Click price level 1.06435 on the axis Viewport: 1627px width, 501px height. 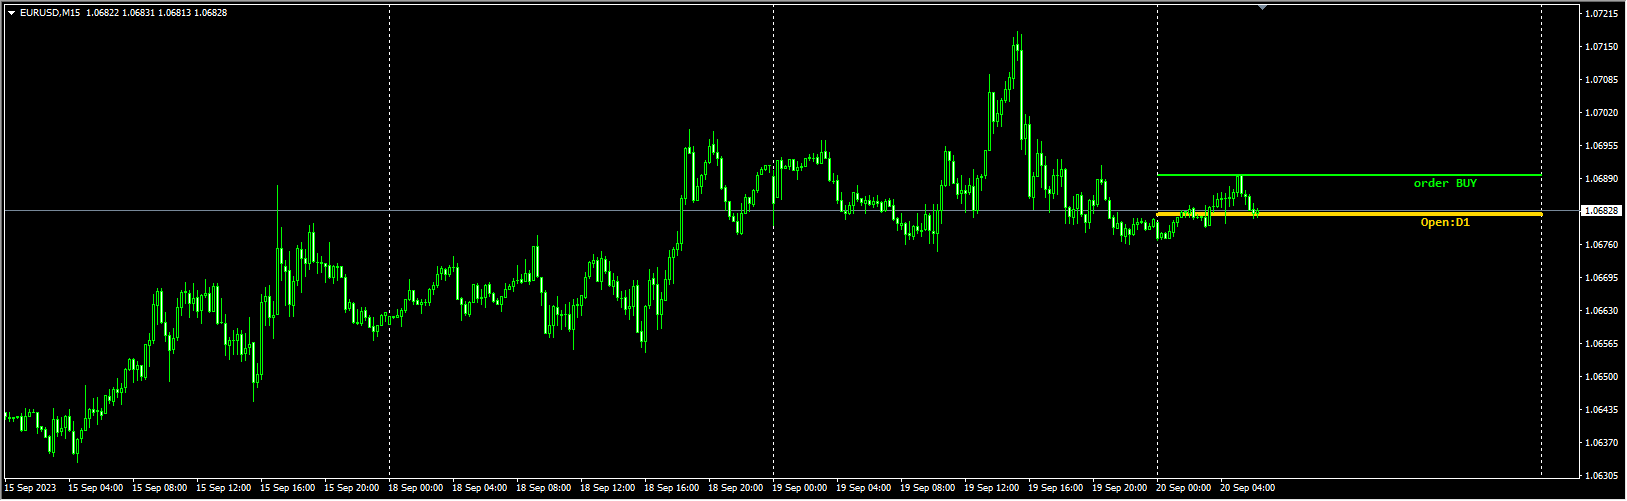[1602, 410]
